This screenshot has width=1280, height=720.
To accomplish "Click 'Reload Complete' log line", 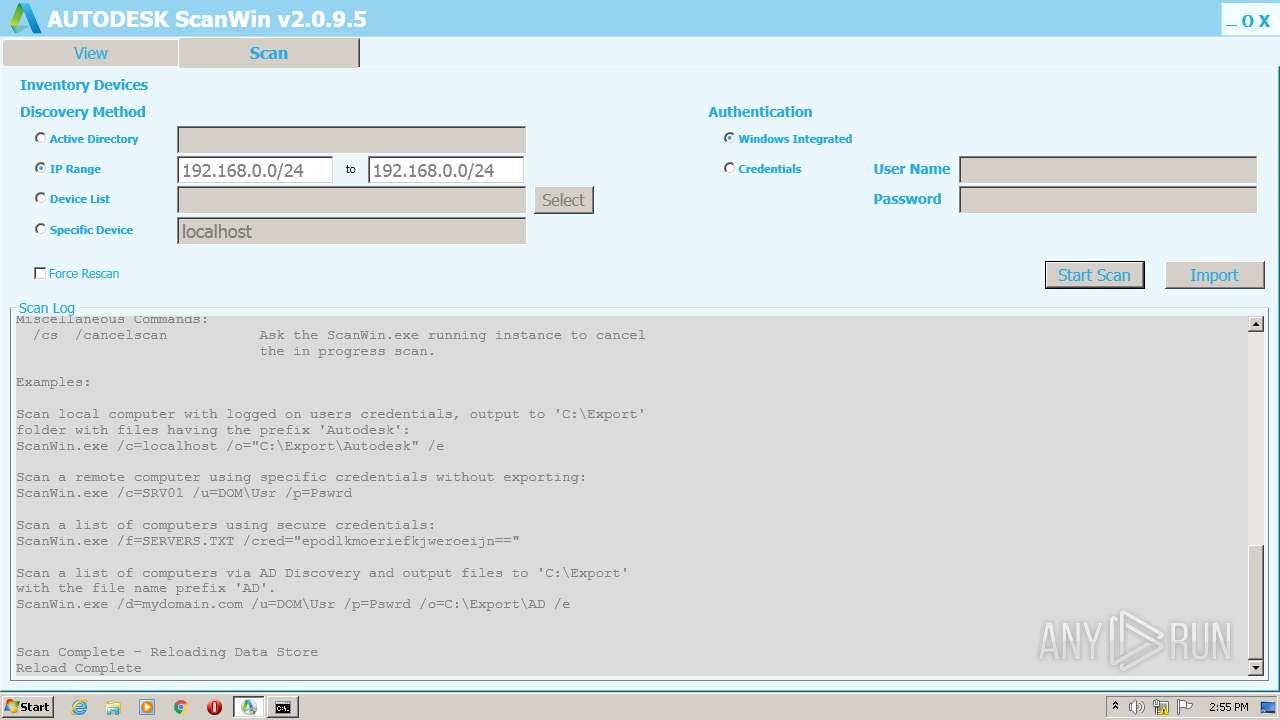I will [79, 668].
